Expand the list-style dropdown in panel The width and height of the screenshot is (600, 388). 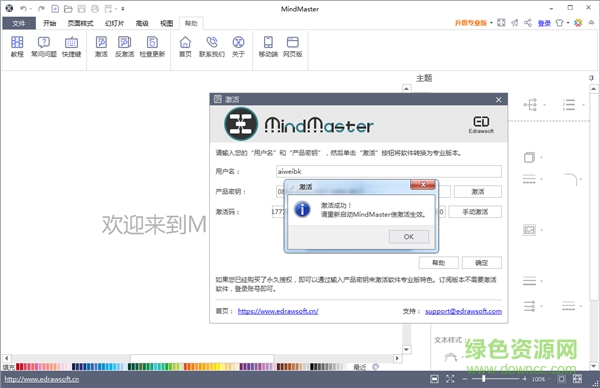point(583,104)
